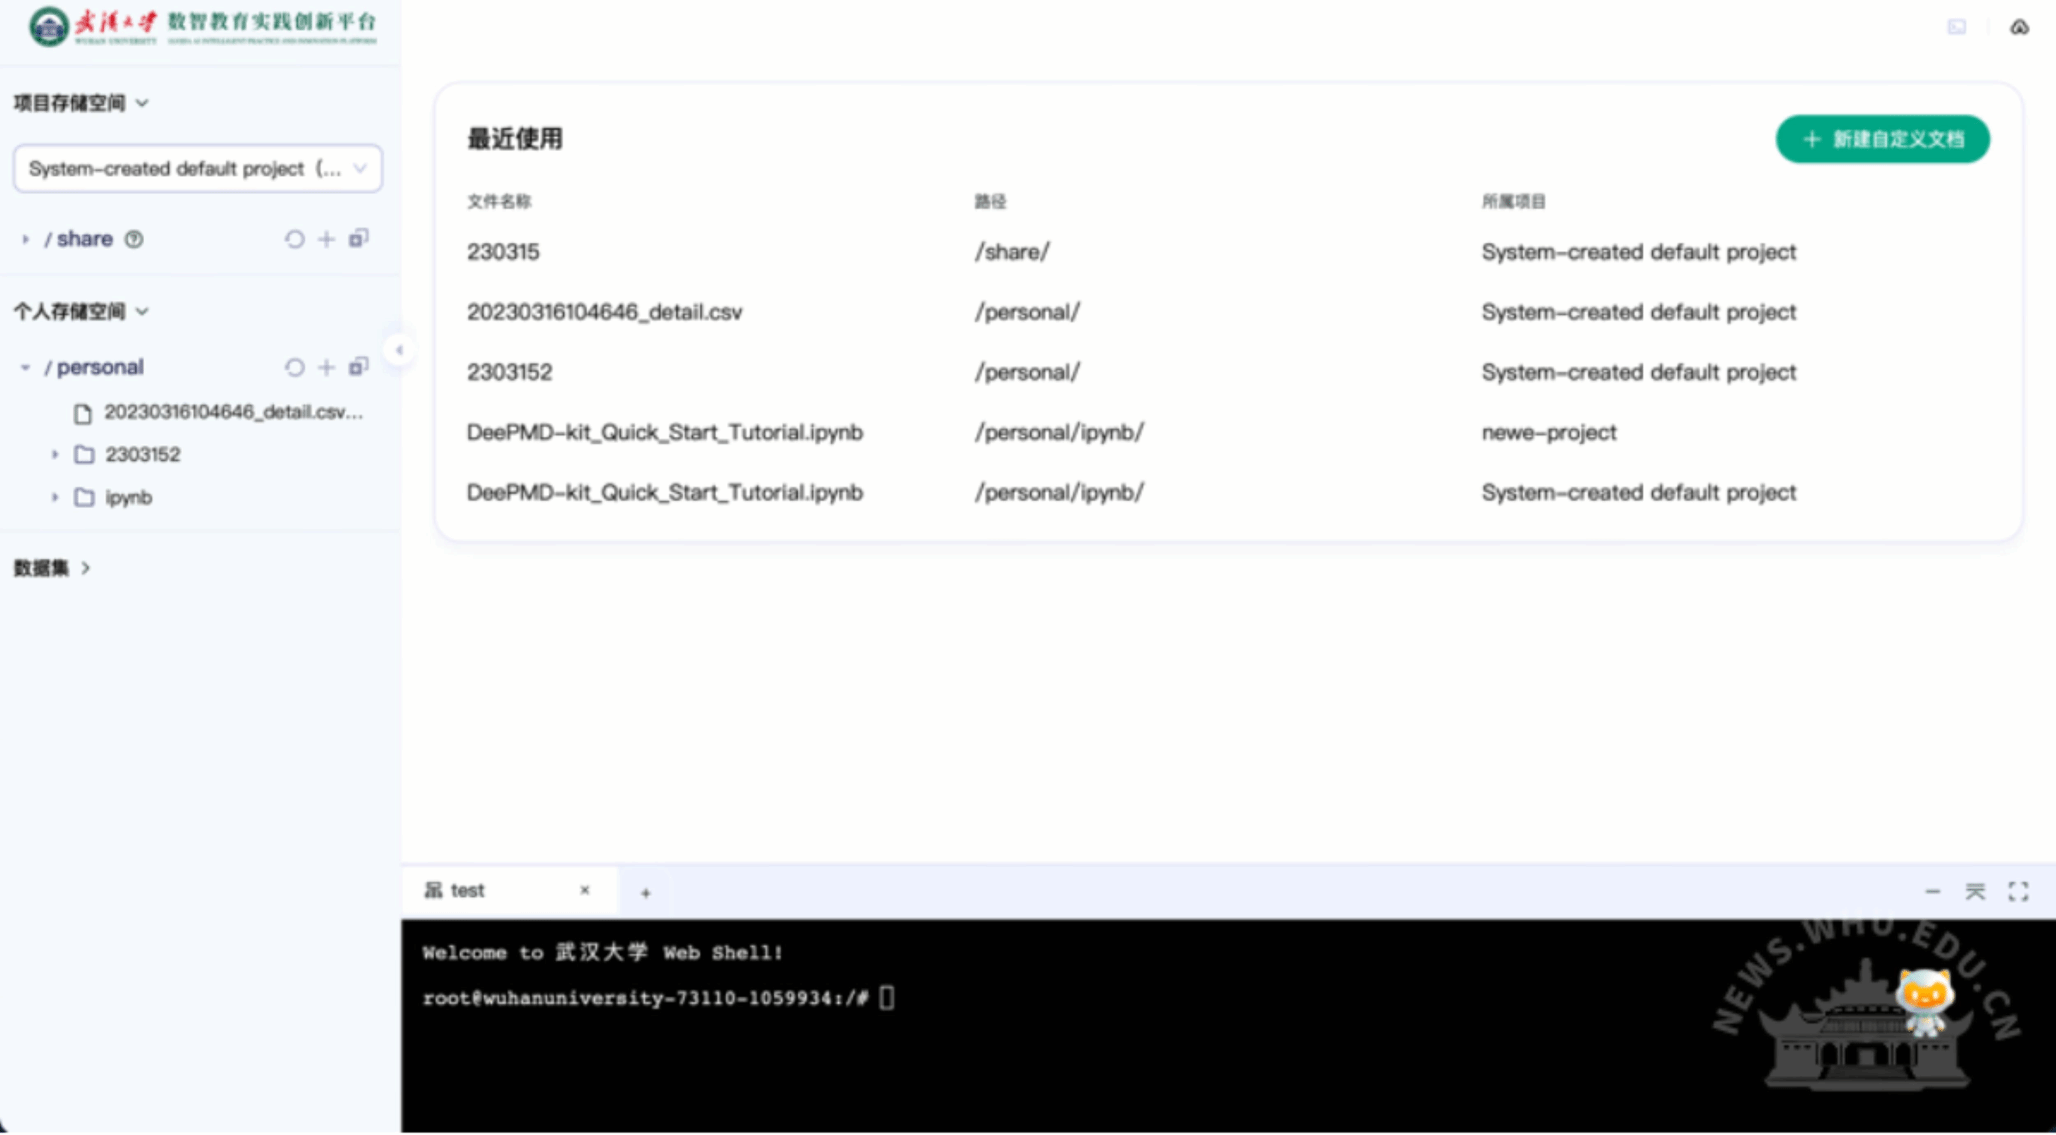The image size is (2056, 1135).
Task: Open the home icon at top right
Action: [2019, 27]
